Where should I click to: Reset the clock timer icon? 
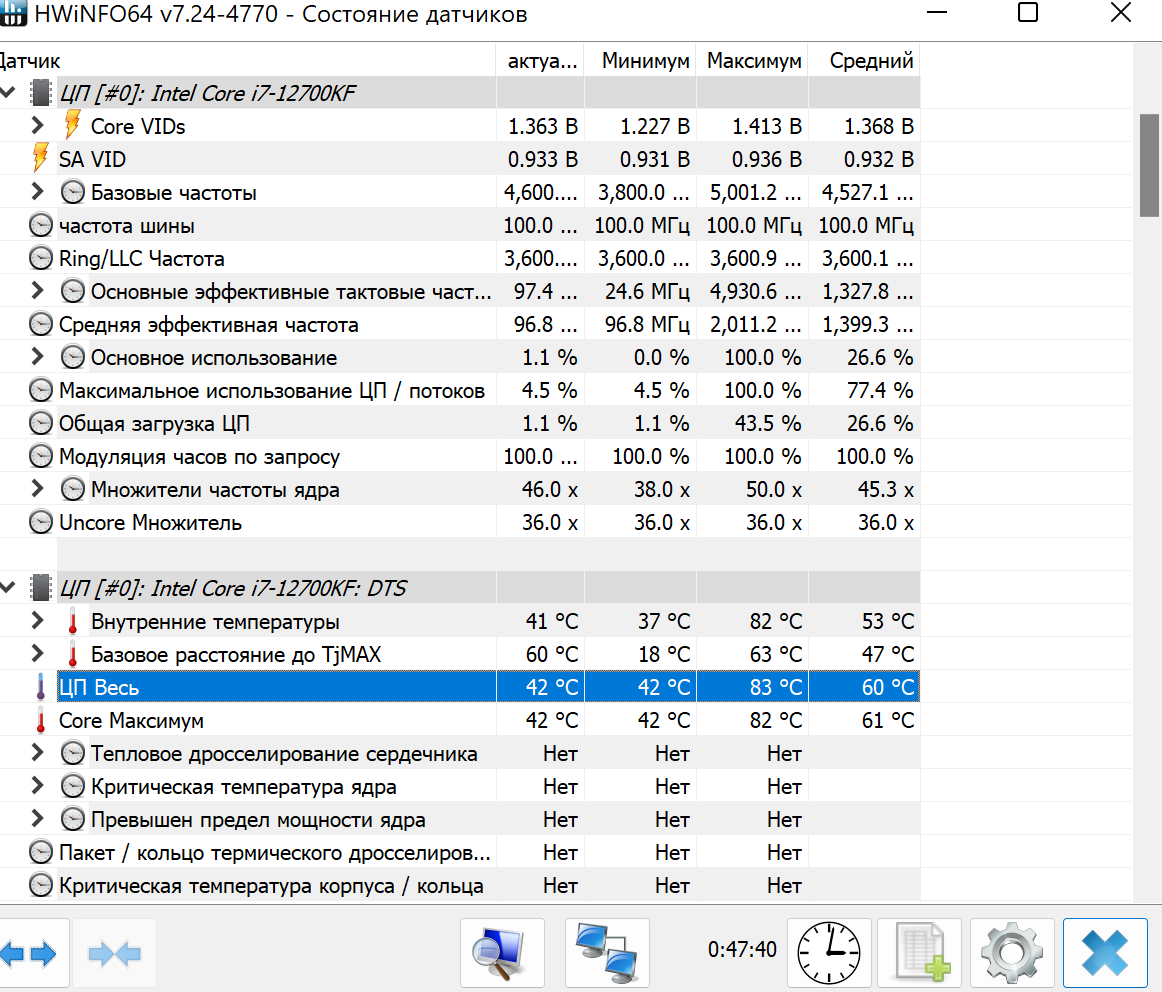829,953
